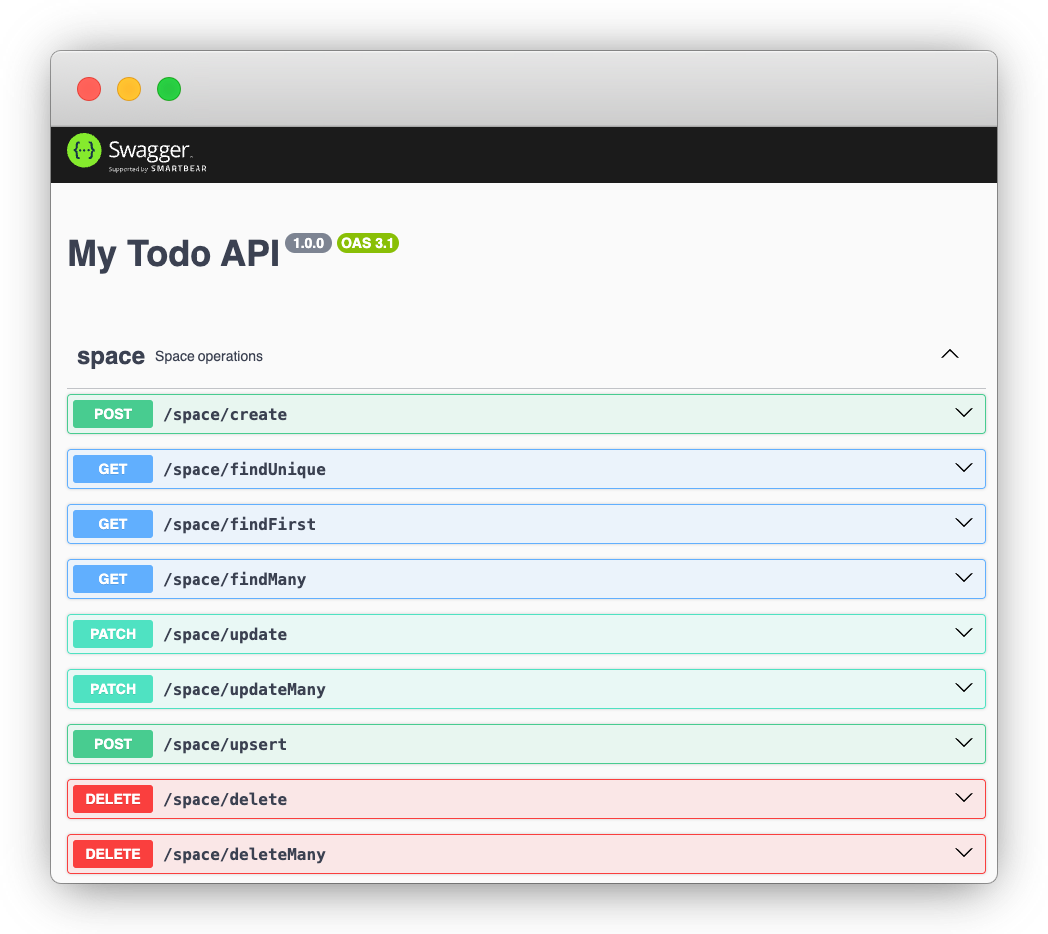Expand the /space/create endpoint
Image resolution: width=1048 pixels, height=934 pixels.
click(x=963, y=413)
